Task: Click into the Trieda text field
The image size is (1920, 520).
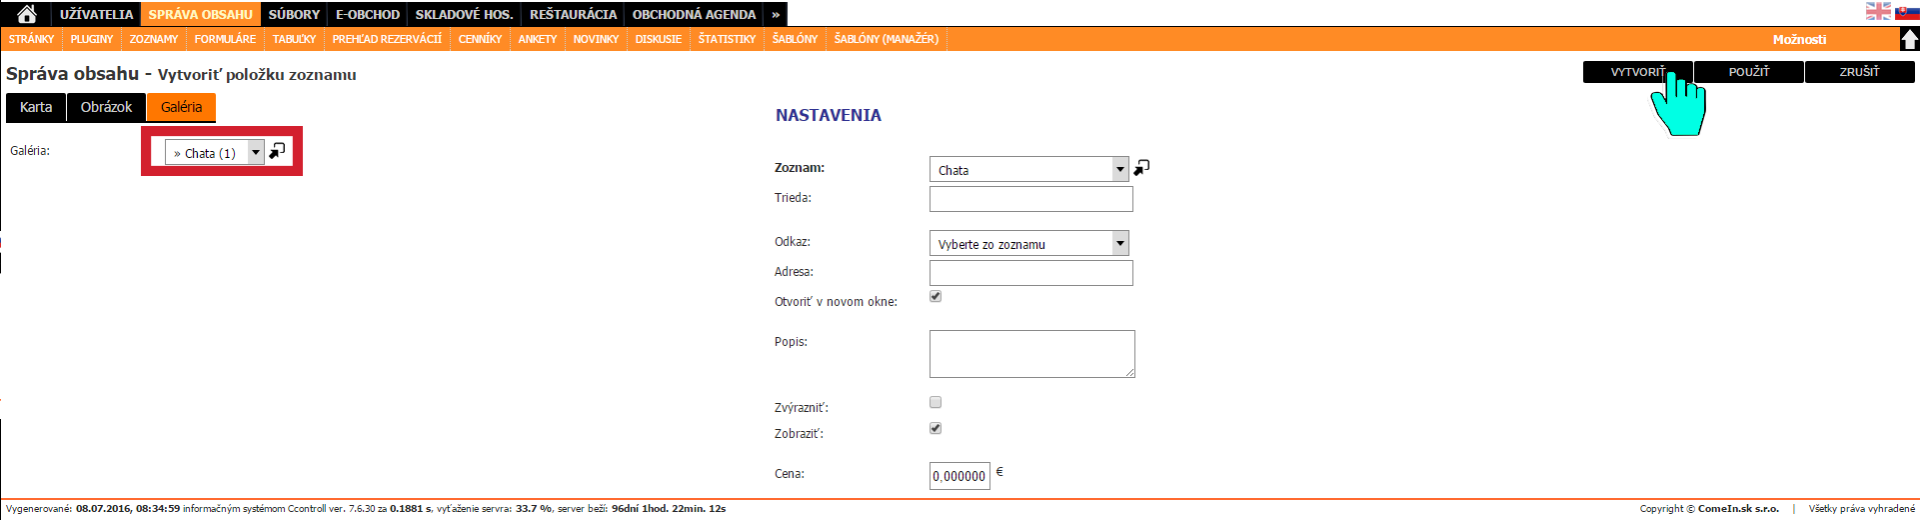Action: point(1031,199)
